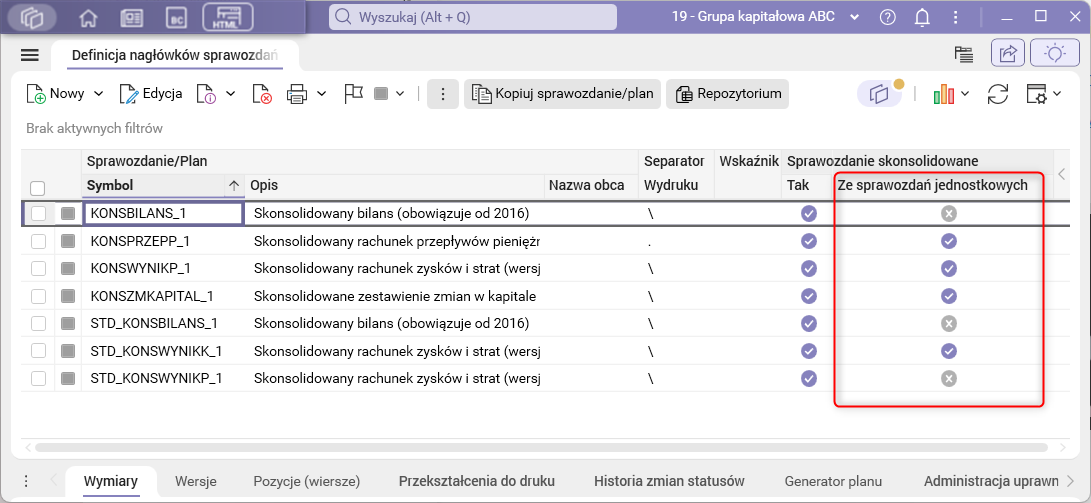
Task: Click the Wyszukaj search field
Action: point(472,17)
